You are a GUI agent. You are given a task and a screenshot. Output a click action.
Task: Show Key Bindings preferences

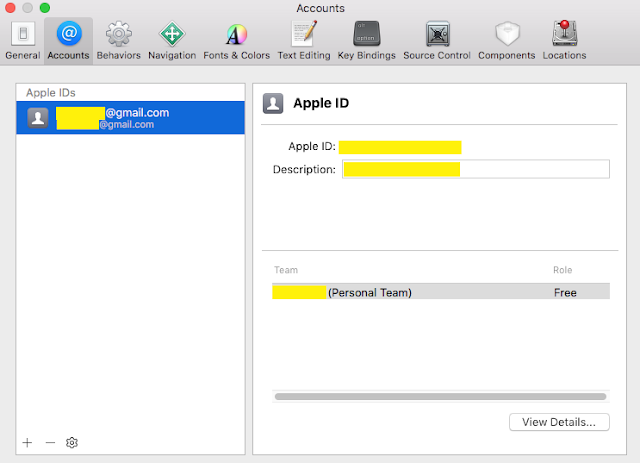click(x=367, y=41)
